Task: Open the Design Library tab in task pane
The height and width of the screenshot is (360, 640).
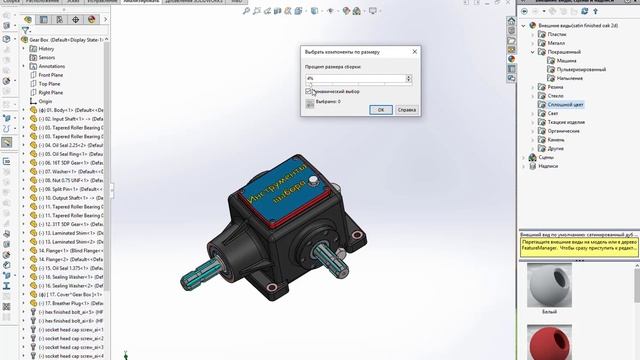Action: point(511,31)
